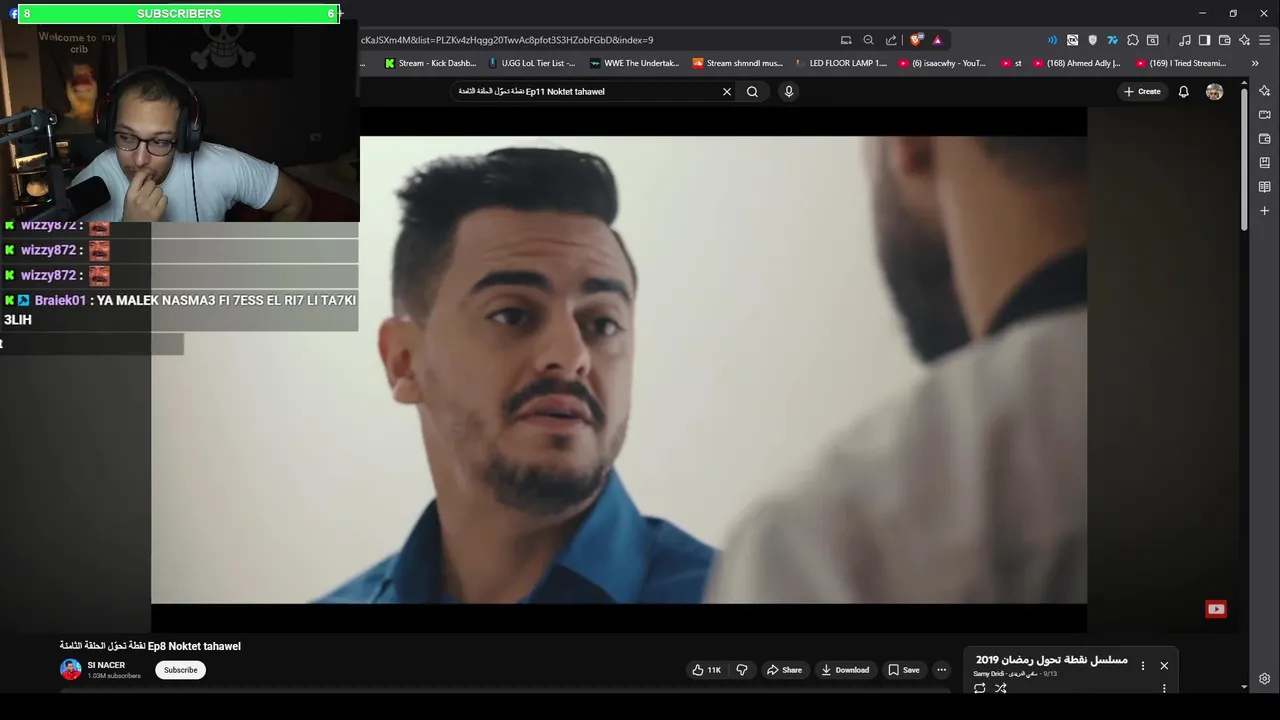This screenshot has width=1280, height=720.
Task: Dislike the video
Action: click(x=742, y=670)
